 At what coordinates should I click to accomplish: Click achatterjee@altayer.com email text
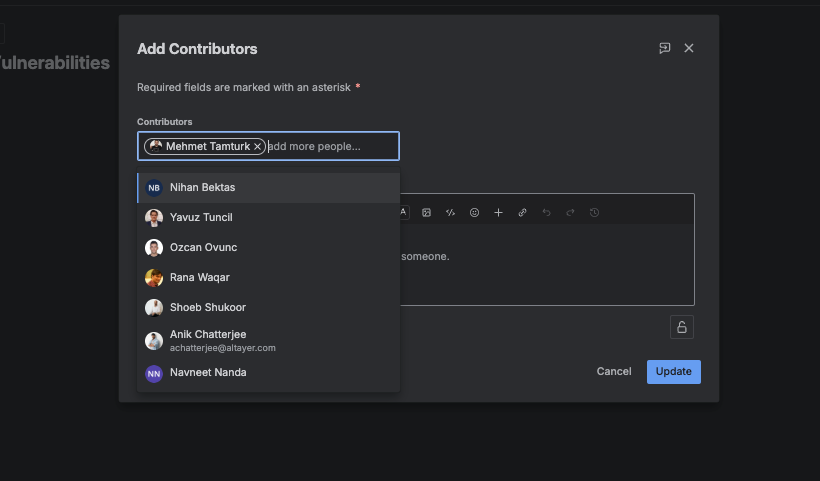pyautogui.click(x=223, y=348)
